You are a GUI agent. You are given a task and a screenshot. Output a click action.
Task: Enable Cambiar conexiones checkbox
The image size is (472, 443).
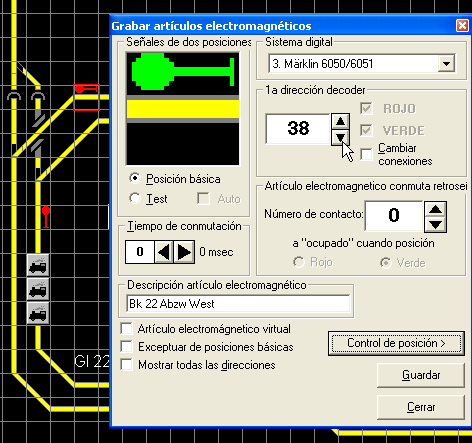coord(366,154)
